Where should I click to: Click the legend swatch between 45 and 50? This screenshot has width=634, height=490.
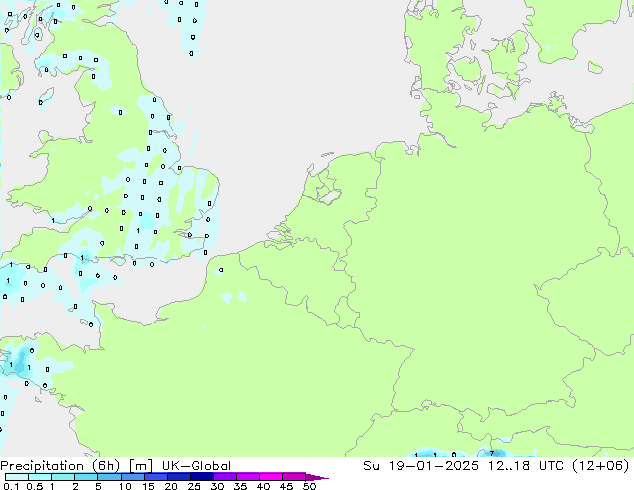294,477
